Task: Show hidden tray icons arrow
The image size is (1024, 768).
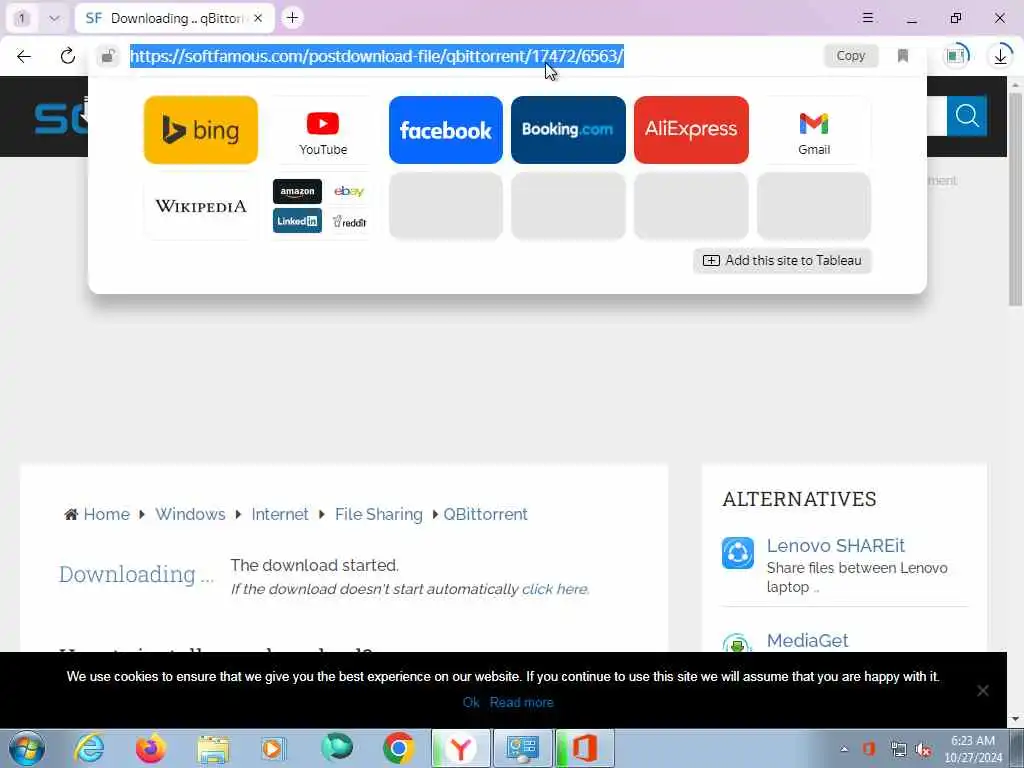Action: click(x=844, y=749)
